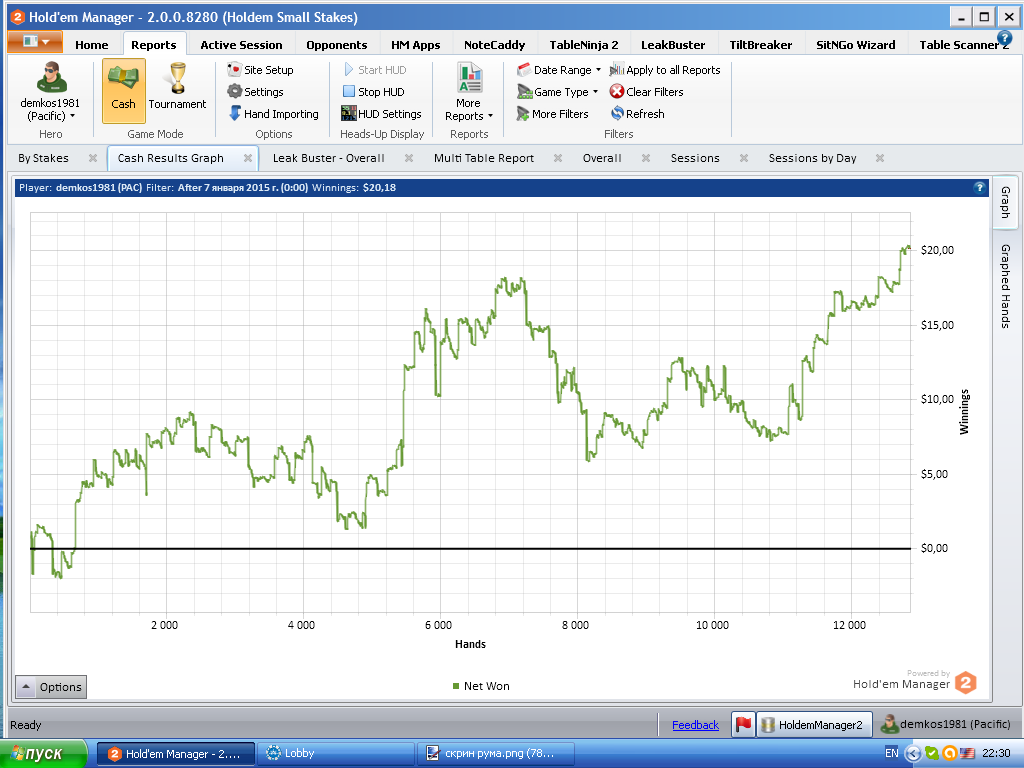
Task: Select the Cash Results Graph tab
Action: click(170, 158)
